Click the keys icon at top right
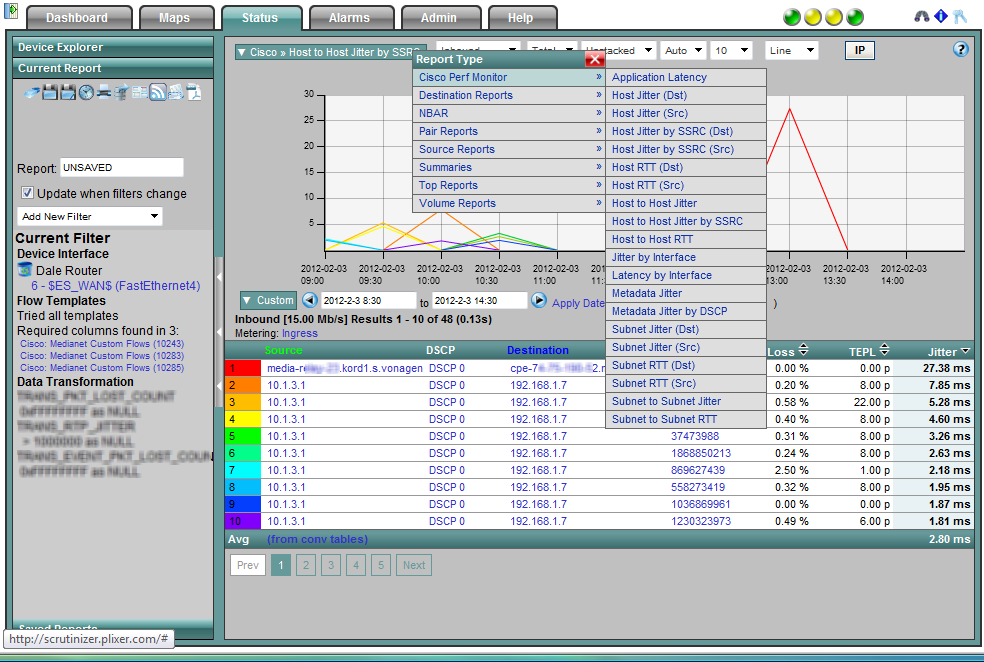This screenshot has width=984, height=662. (960, 17)
